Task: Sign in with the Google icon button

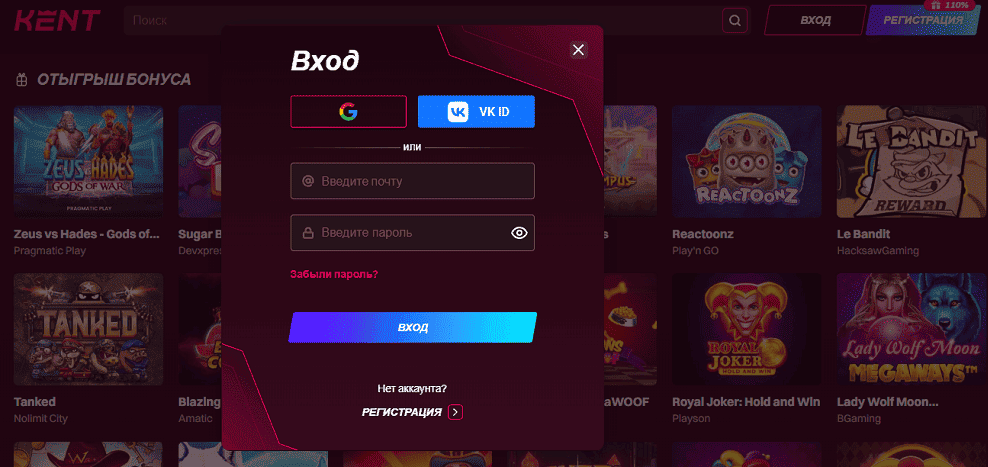Action: pyautogui.click(x=348, y=112)
